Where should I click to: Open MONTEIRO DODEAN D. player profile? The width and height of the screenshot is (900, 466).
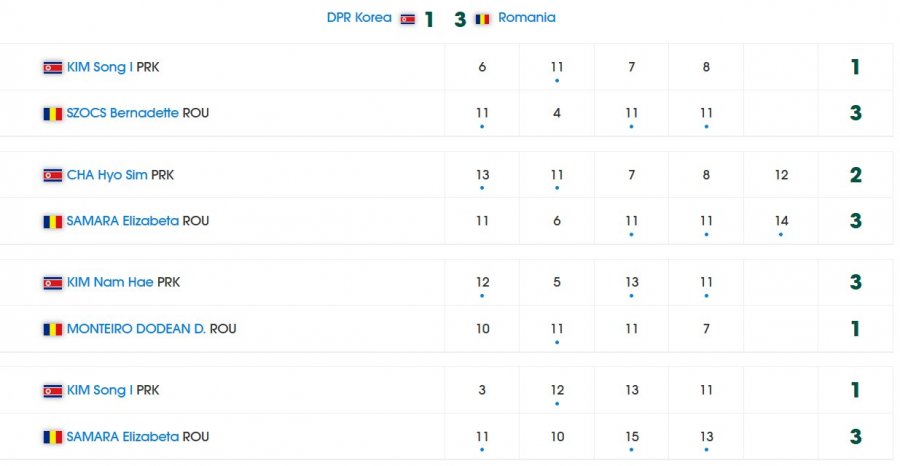coord(137,329)
